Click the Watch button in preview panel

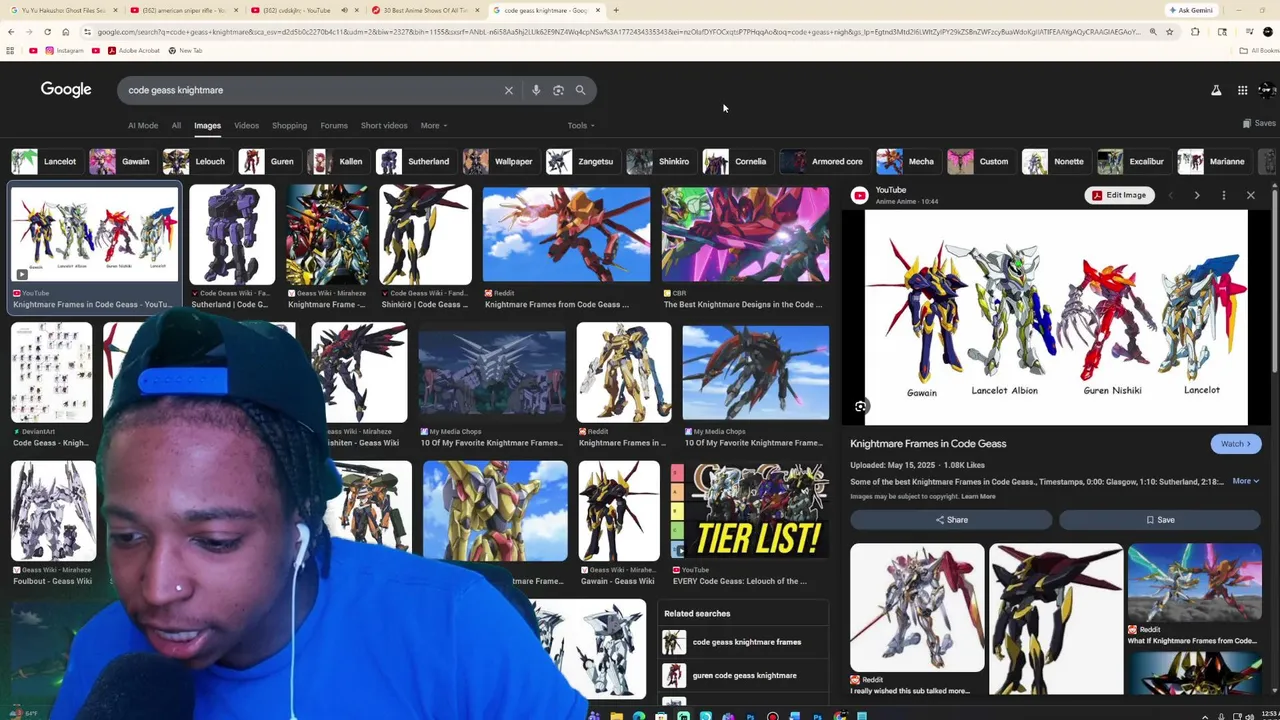pos(1236,444)
